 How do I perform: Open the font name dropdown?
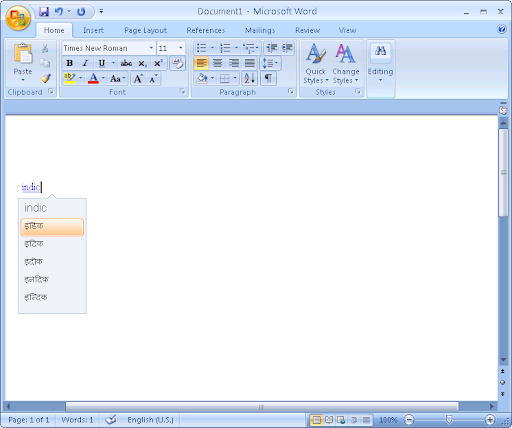pos(151,48)
